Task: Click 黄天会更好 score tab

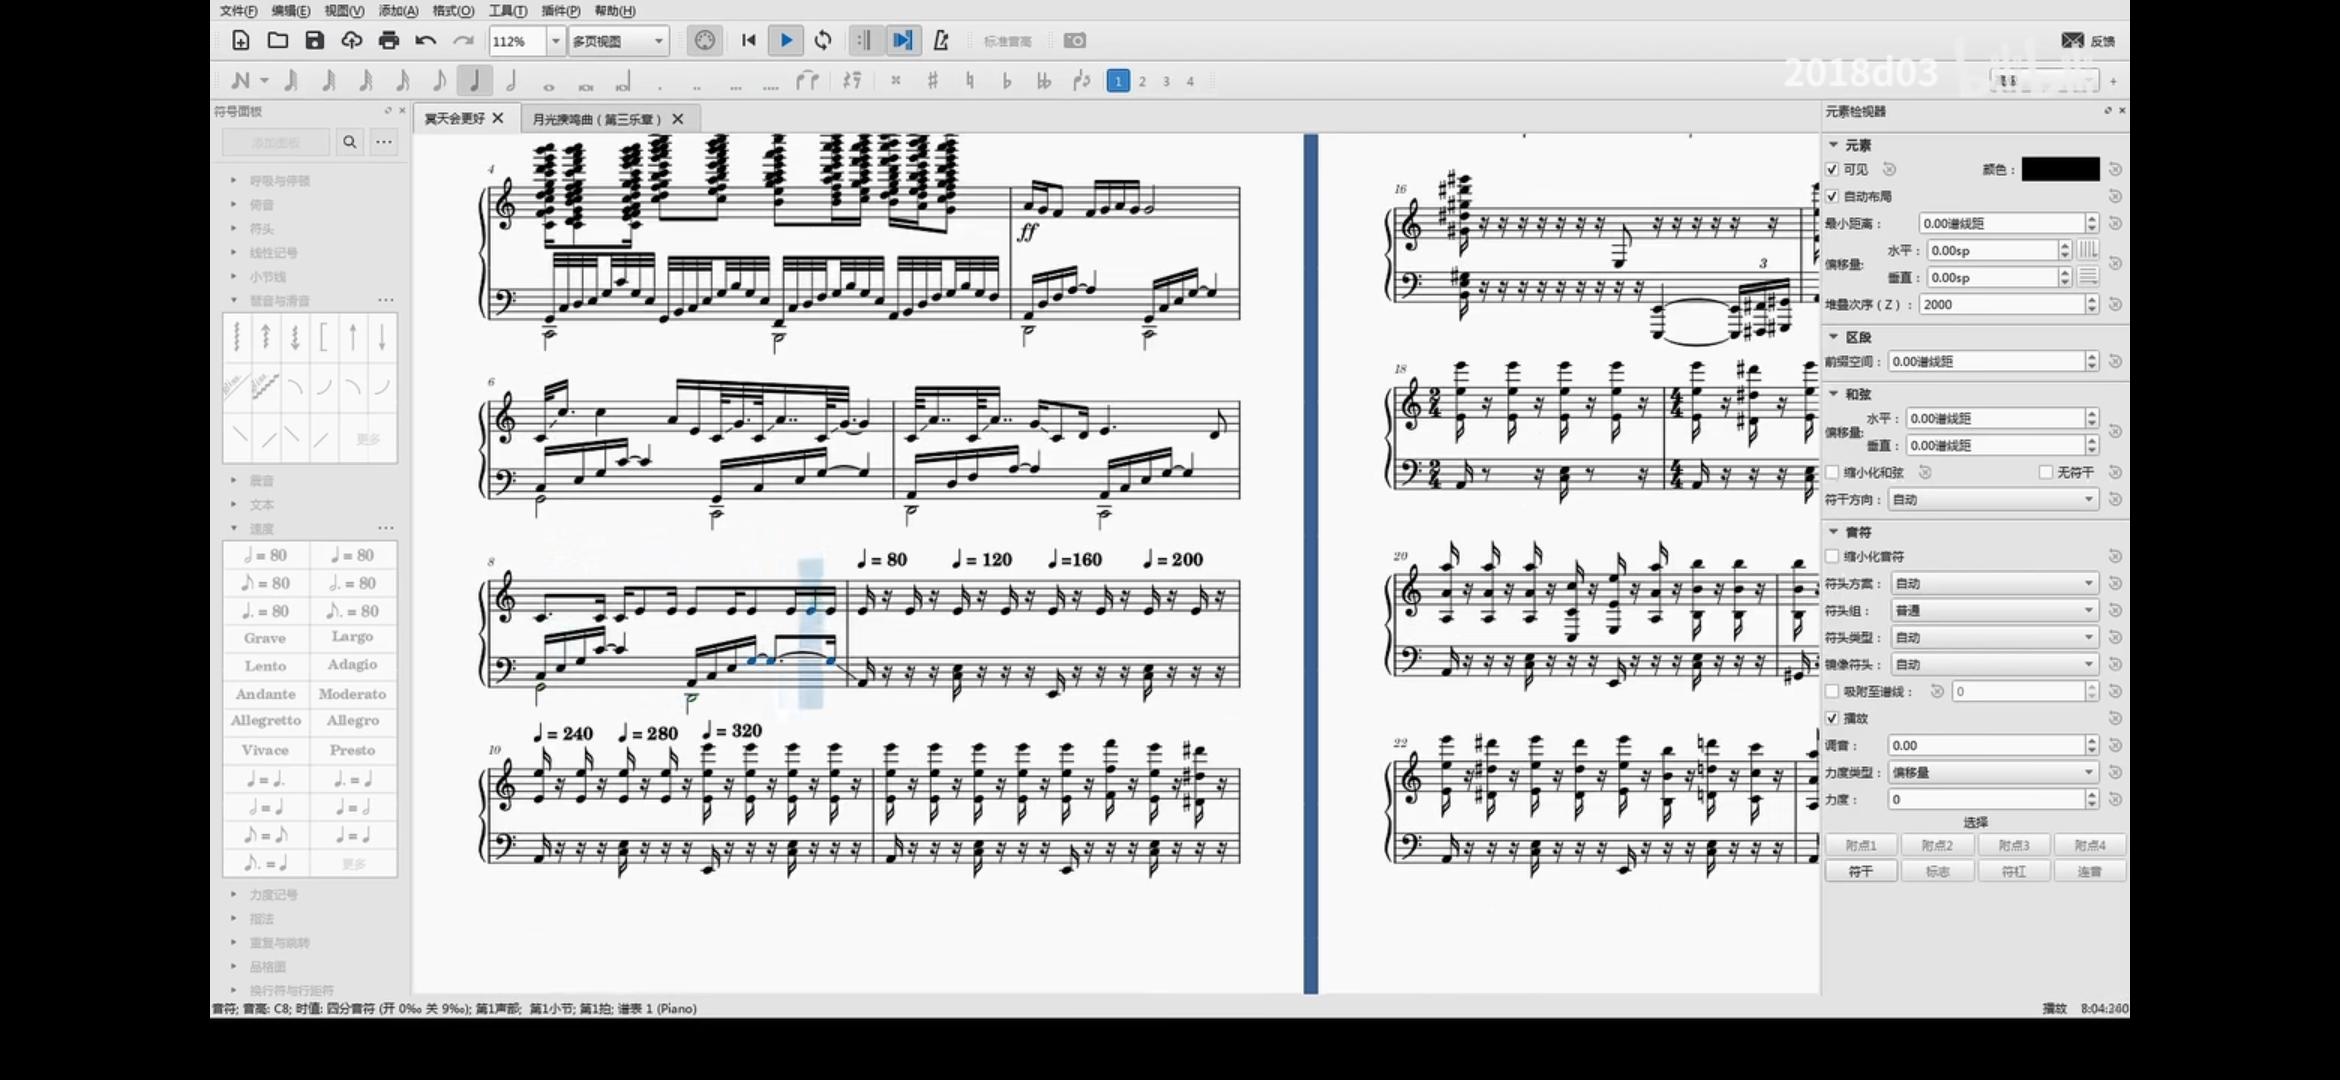Action: tap(454, 118)
